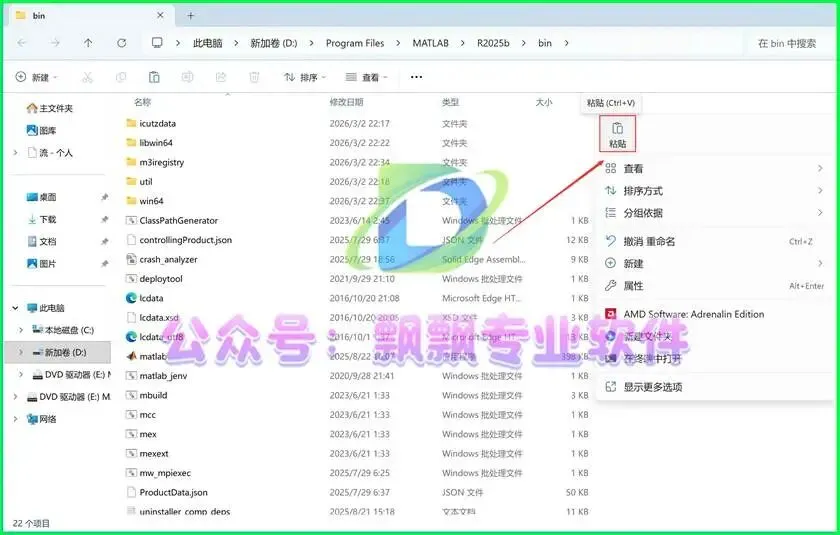The image size is (840, 535).
Task: Select the icutzdata folder icon
Action: (131, 123)
